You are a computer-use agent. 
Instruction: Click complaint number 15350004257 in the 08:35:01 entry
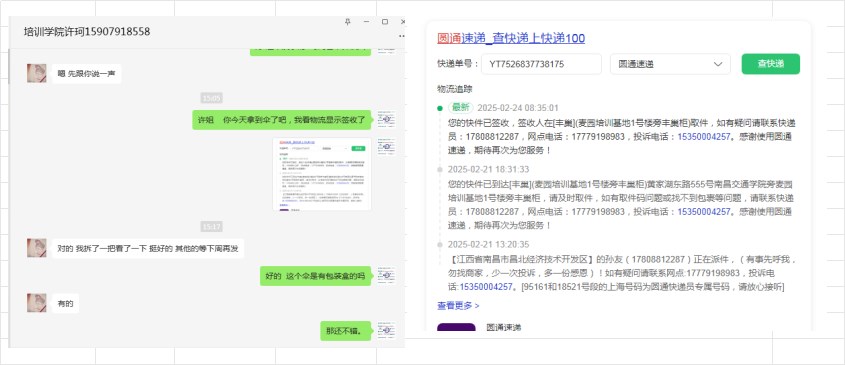pyautogui.click(x=704, y=137)
